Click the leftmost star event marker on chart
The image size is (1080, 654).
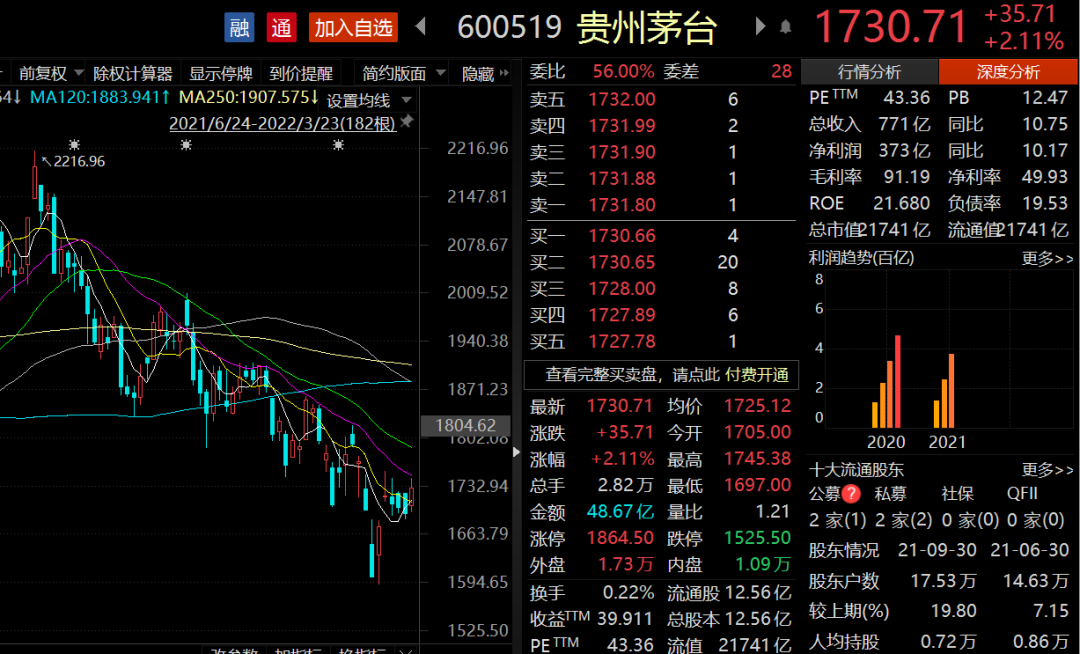pyautogui.click(x=74, y=145)
